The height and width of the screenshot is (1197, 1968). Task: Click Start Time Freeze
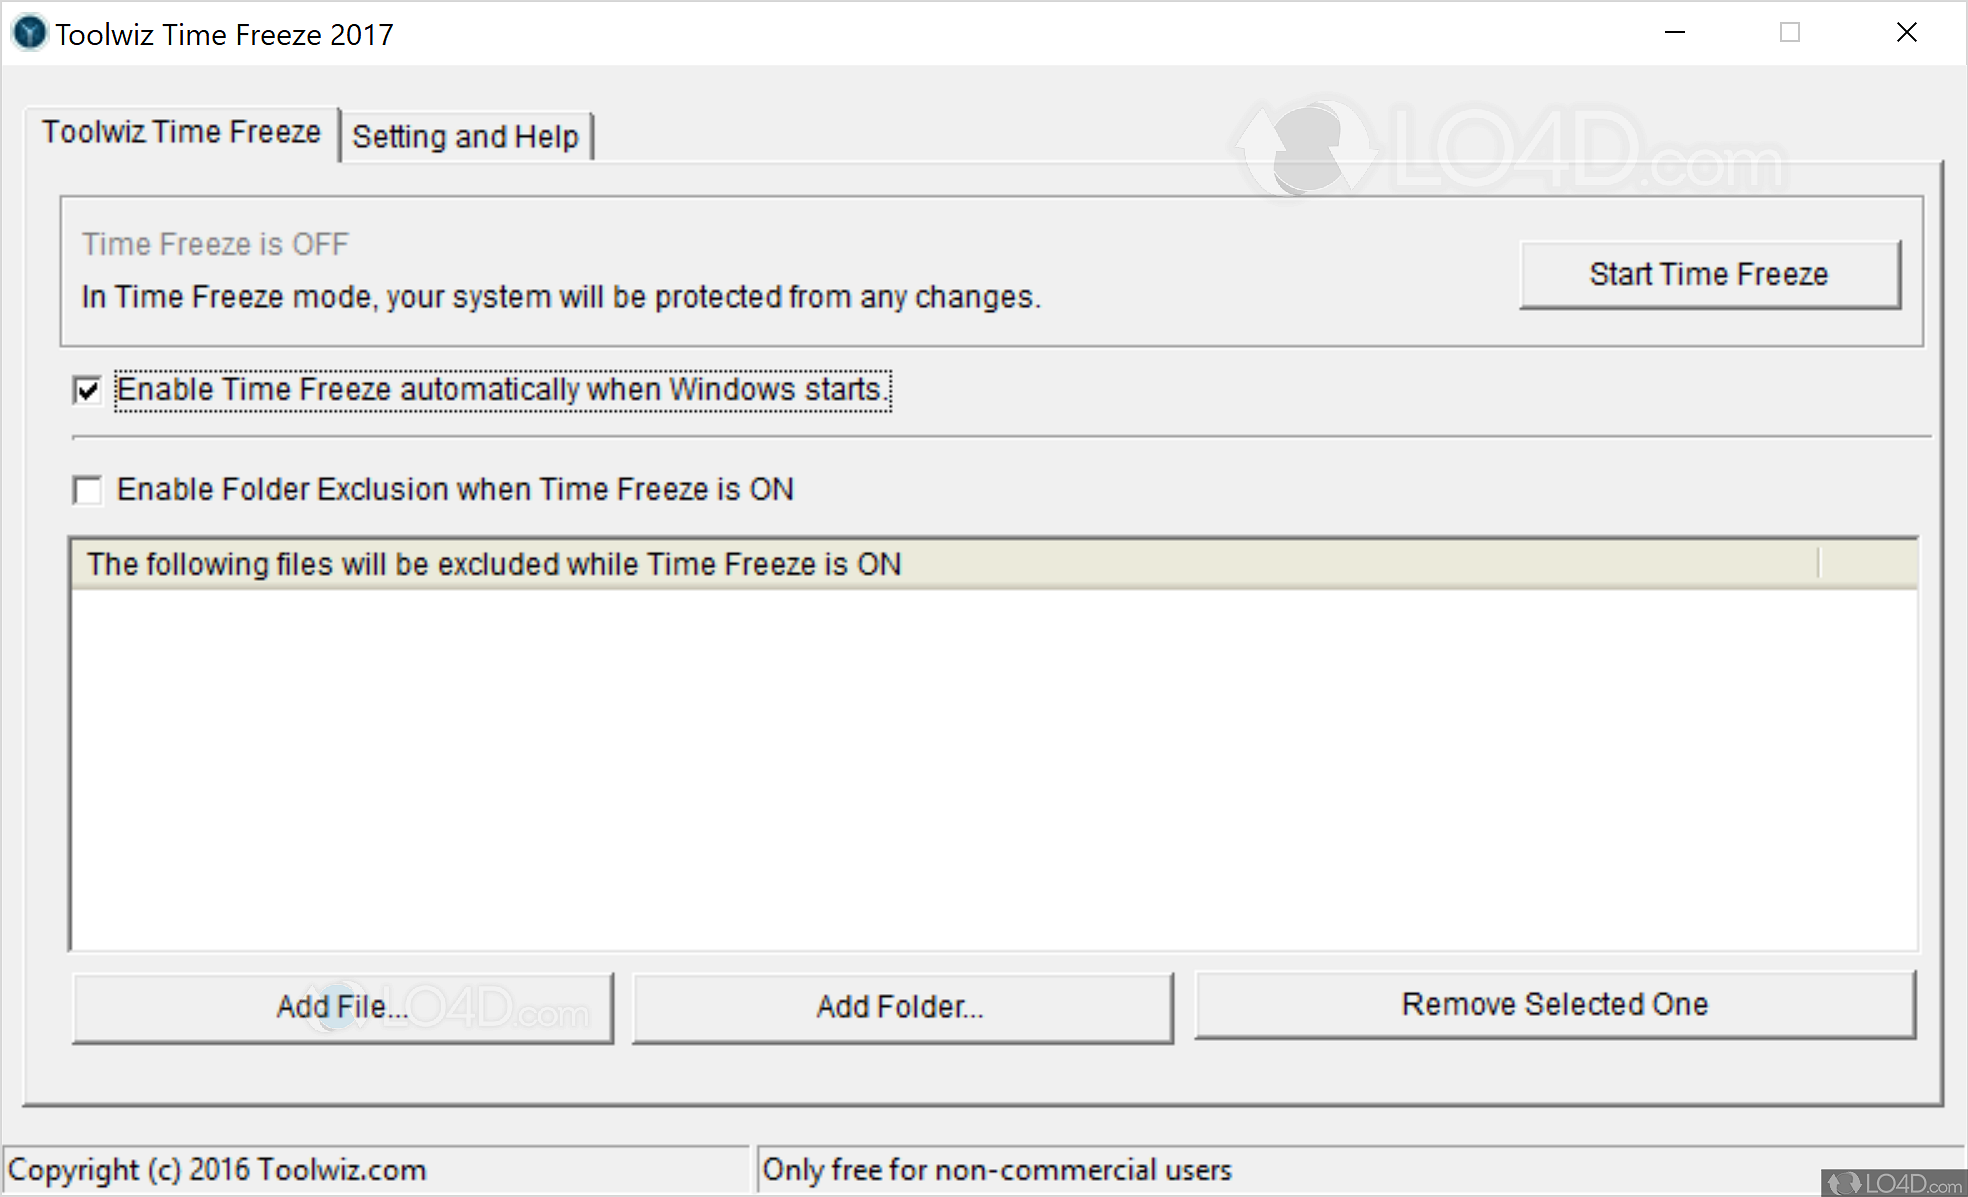tap(1709, 273)
